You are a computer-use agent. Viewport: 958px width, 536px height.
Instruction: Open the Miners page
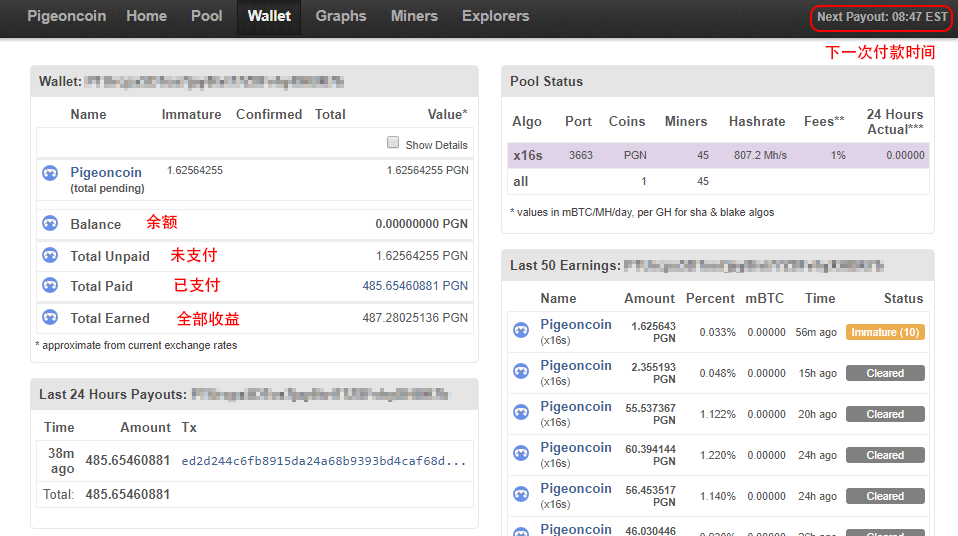[x=414, y=16]
